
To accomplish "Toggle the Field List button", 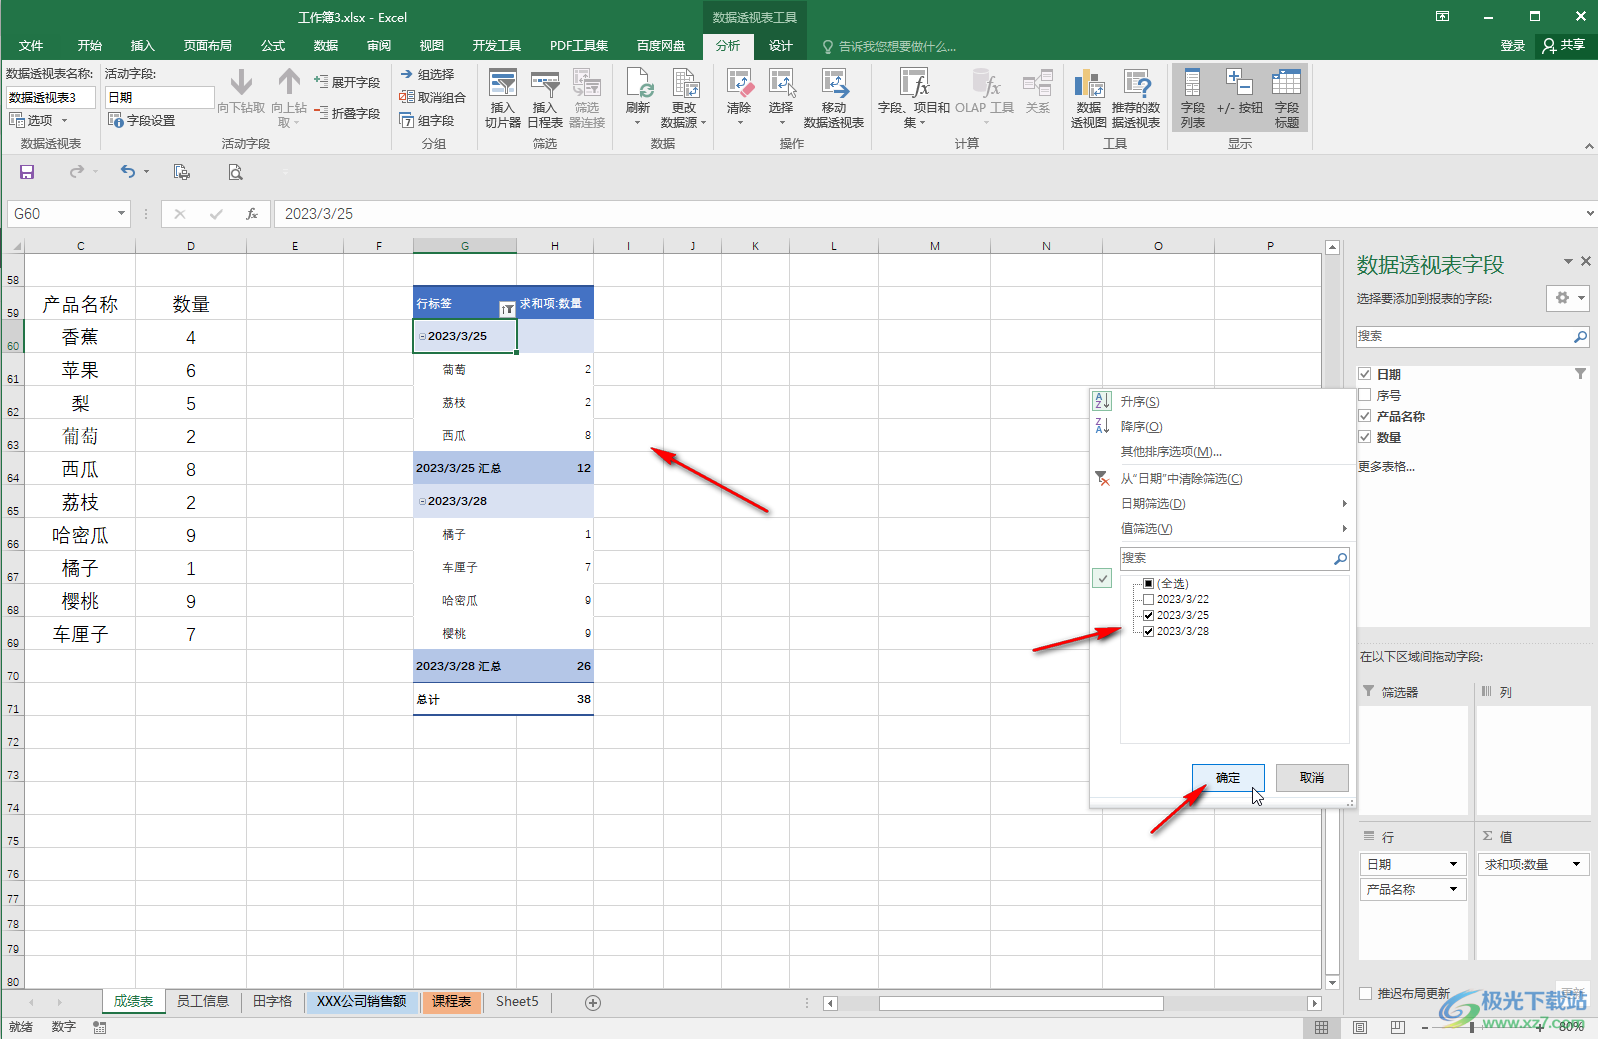I will [1193, 97].
